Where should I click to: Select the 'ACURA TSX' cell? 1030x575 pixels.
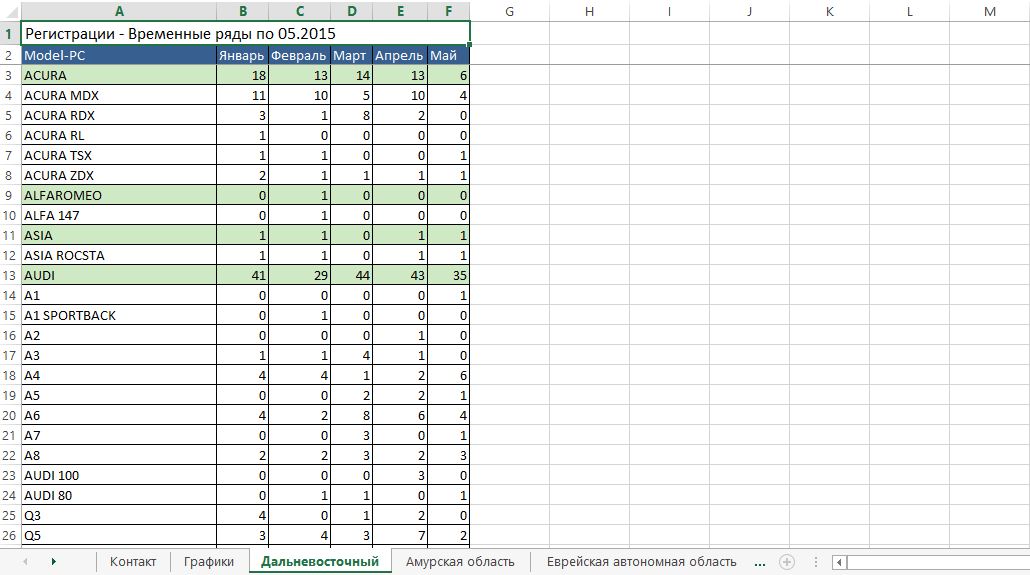tap(119, 156)
